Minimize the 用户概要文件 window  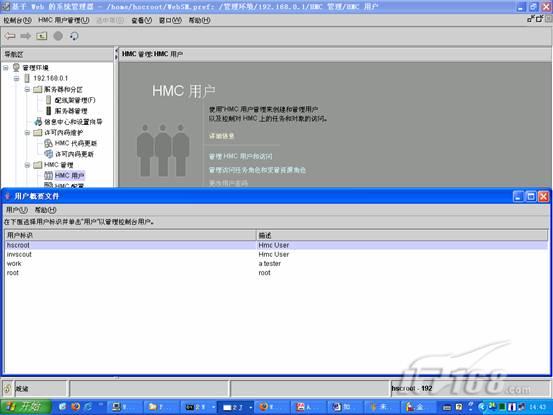(518, 196)
